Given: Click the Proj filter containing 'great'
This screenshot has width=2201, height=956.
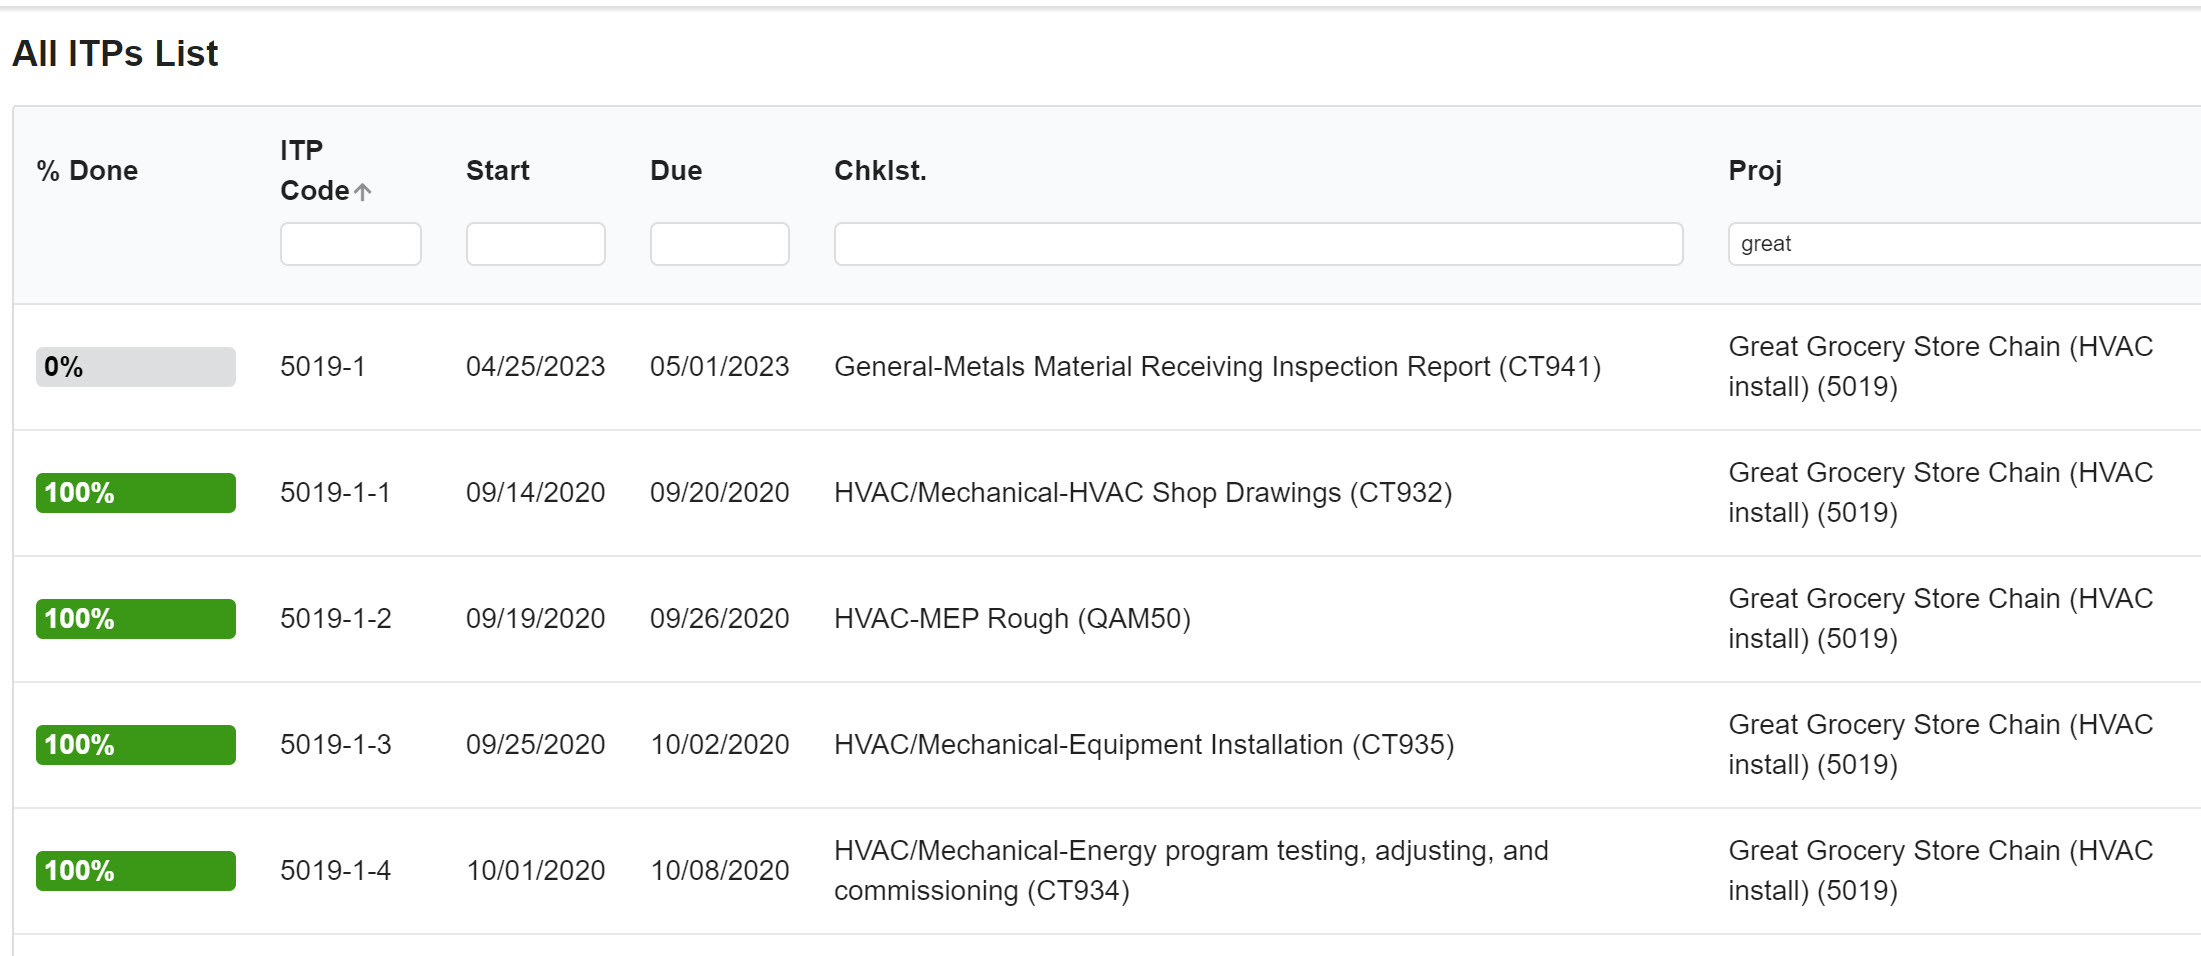Looking at the screenshot, I should (1964, 244).
